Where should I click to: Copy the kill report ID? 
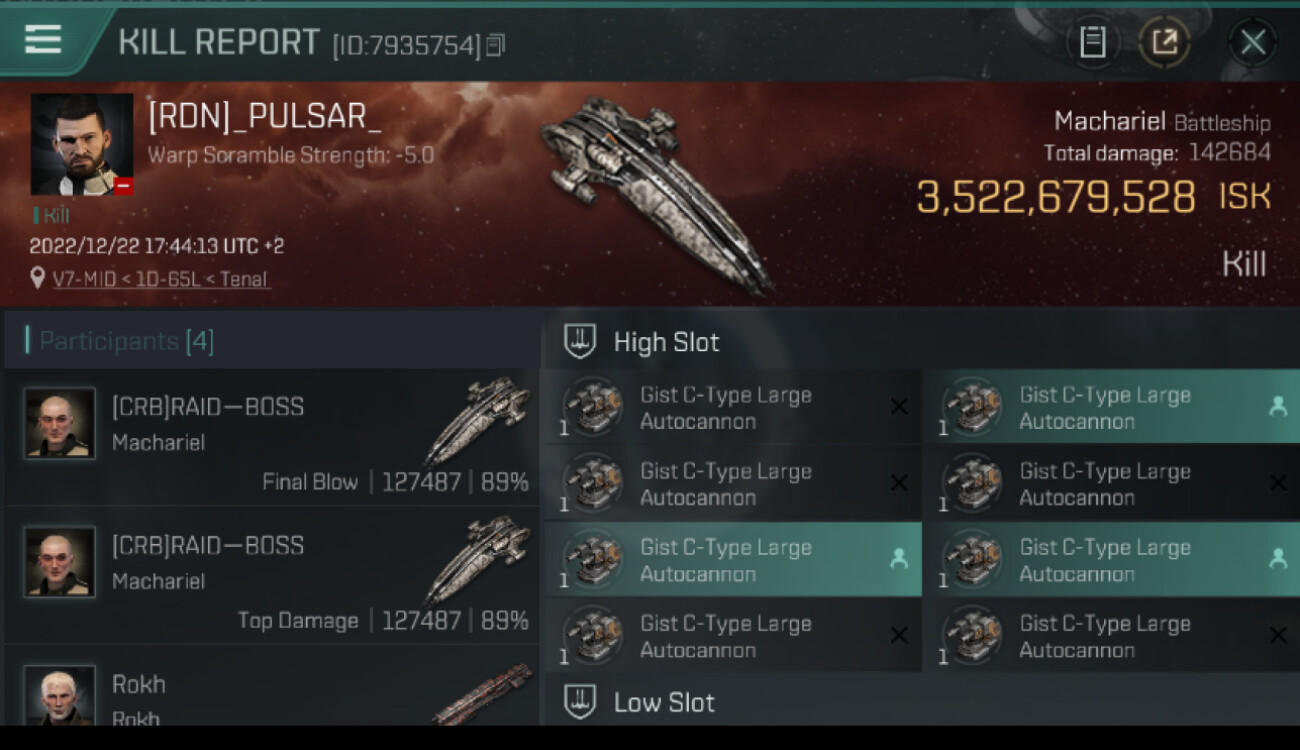click(496, 46)
